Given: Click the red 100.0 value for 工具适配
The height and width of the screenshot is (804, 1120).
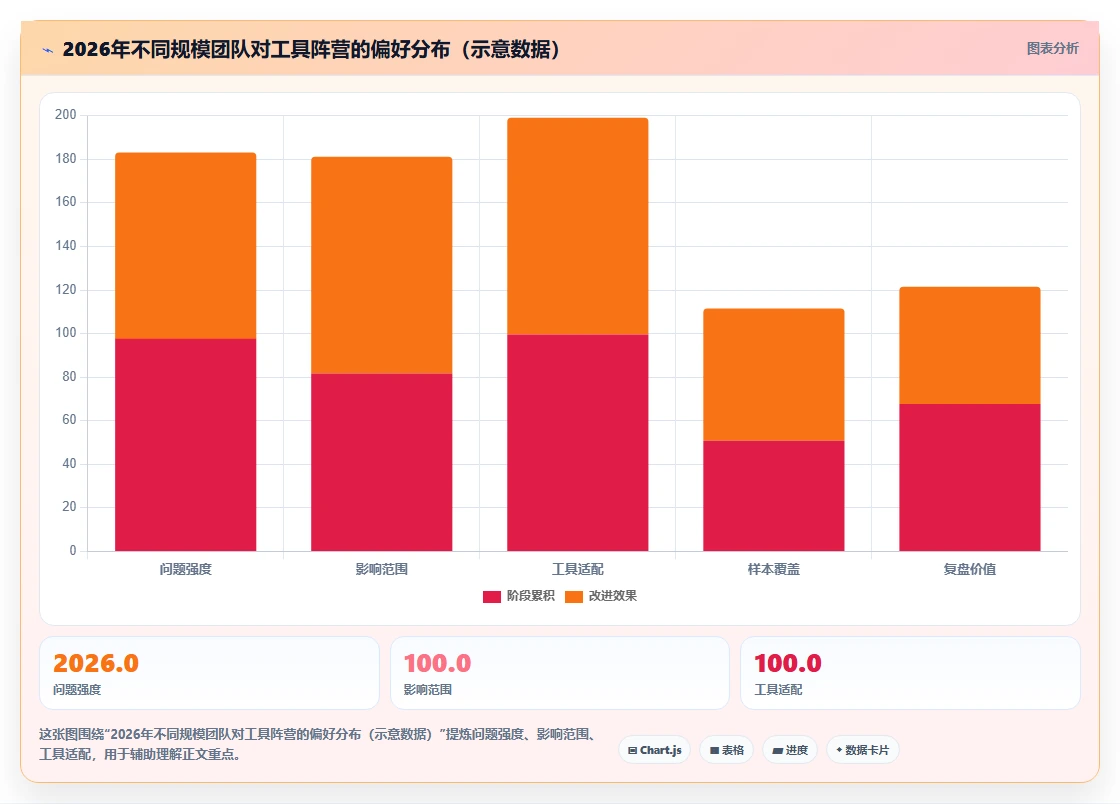Looking at the screenshot, I should tap(788, 663).
